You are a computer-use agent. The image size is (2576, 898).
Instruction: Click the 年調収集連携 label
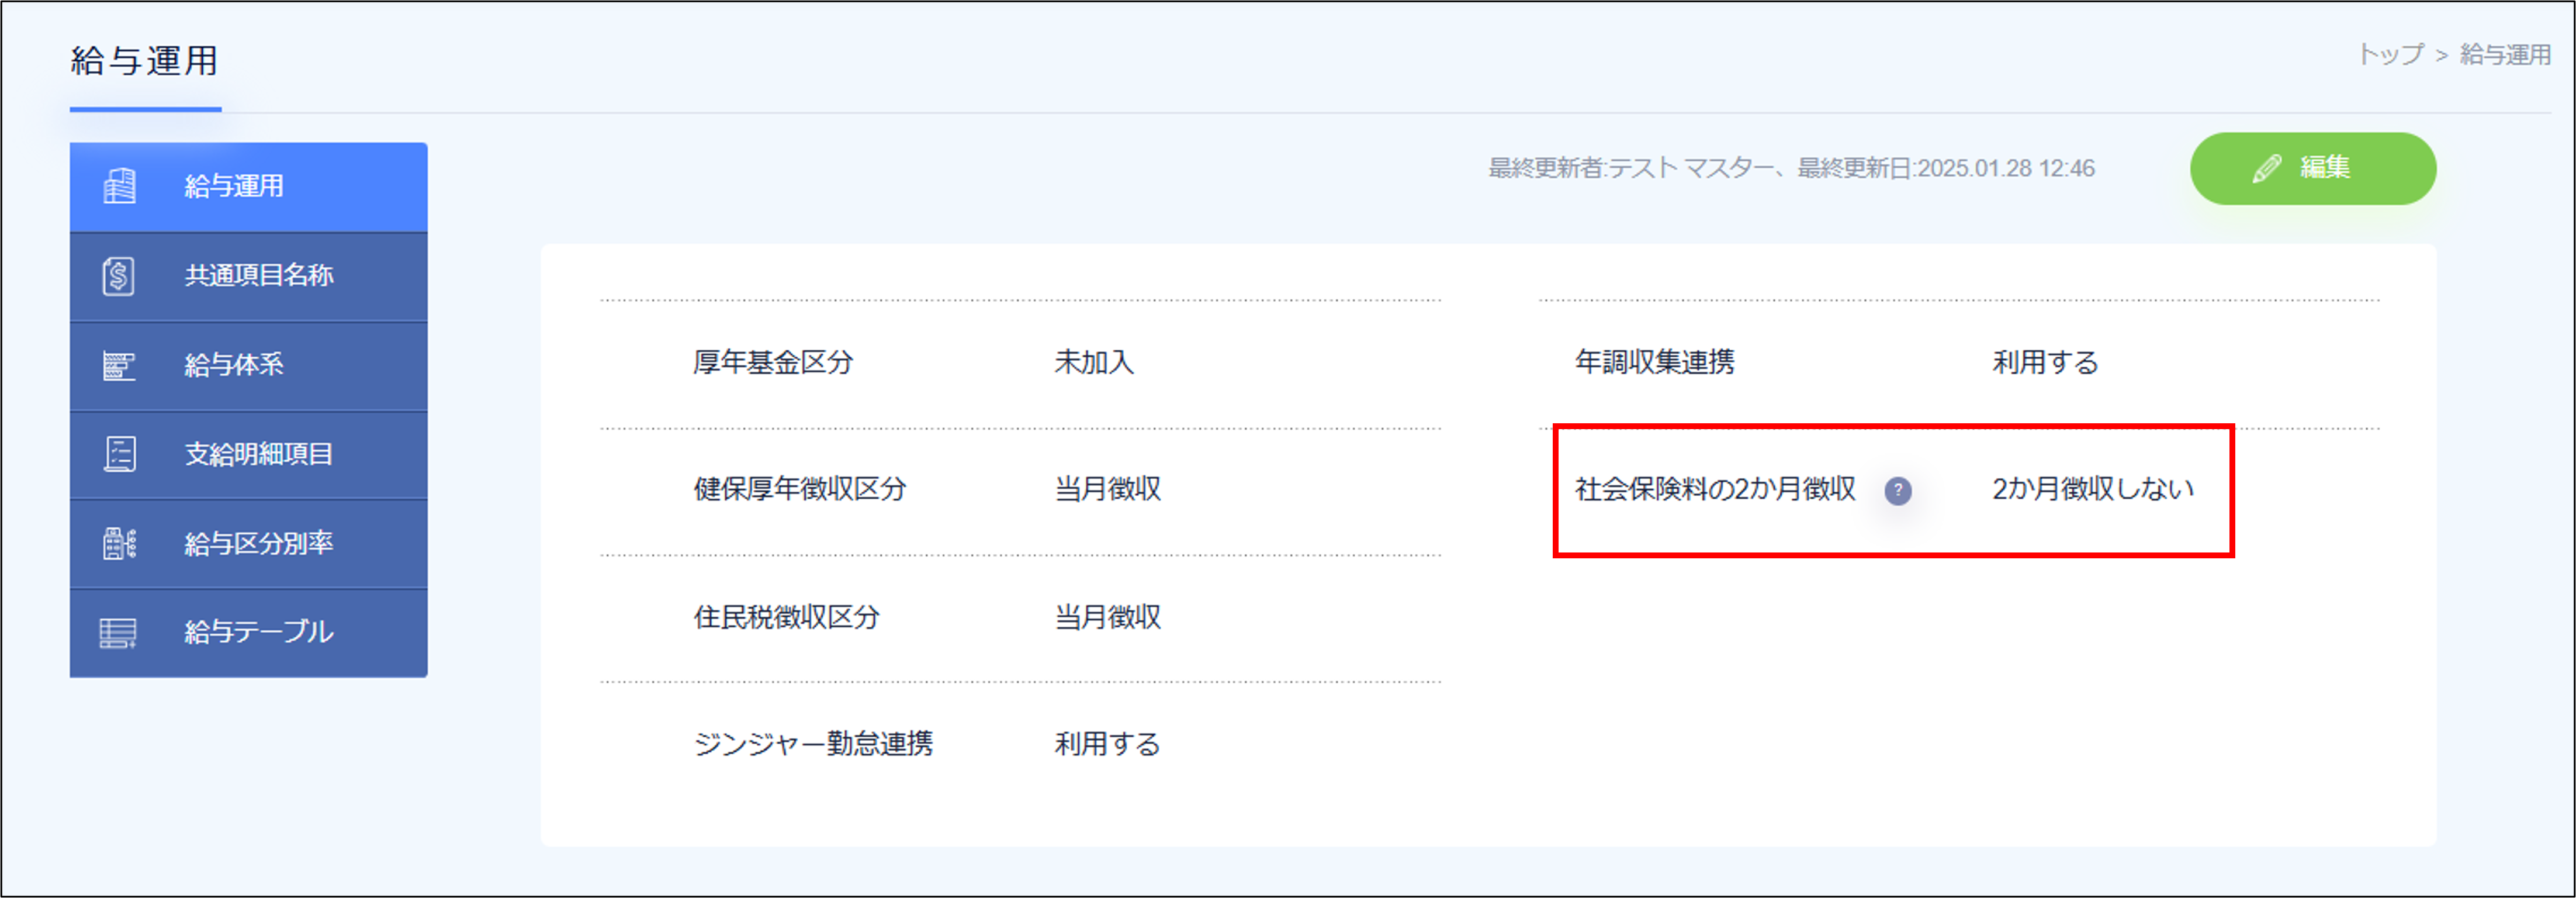coord(1654,362)
